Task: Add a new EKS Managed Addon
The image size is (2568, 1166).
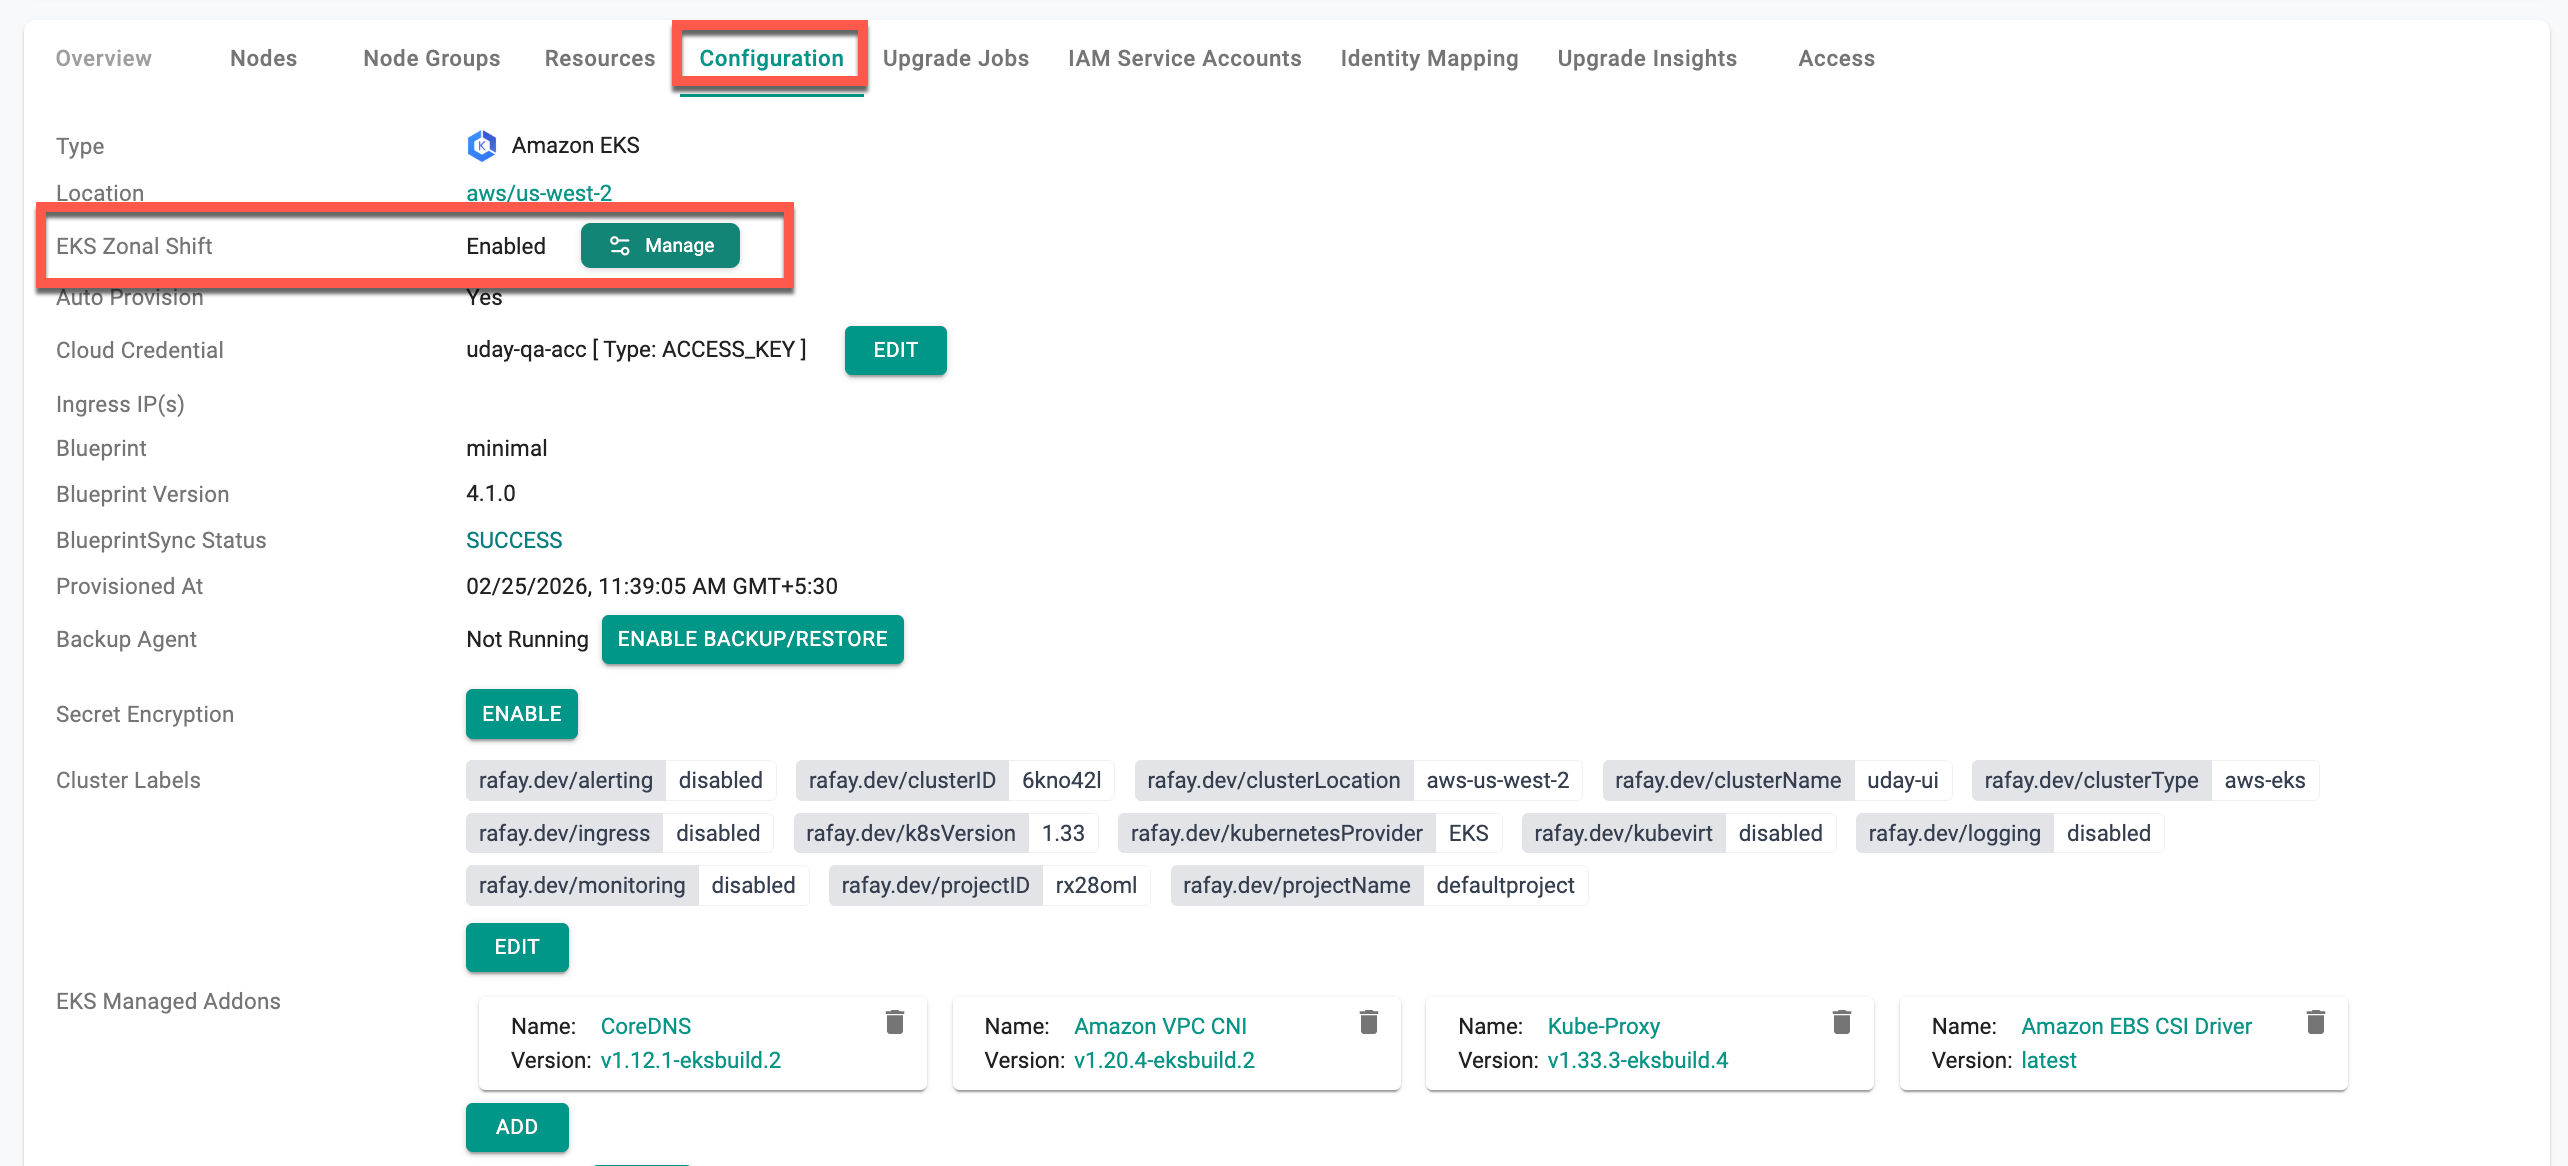Action: click(516, 1127)
